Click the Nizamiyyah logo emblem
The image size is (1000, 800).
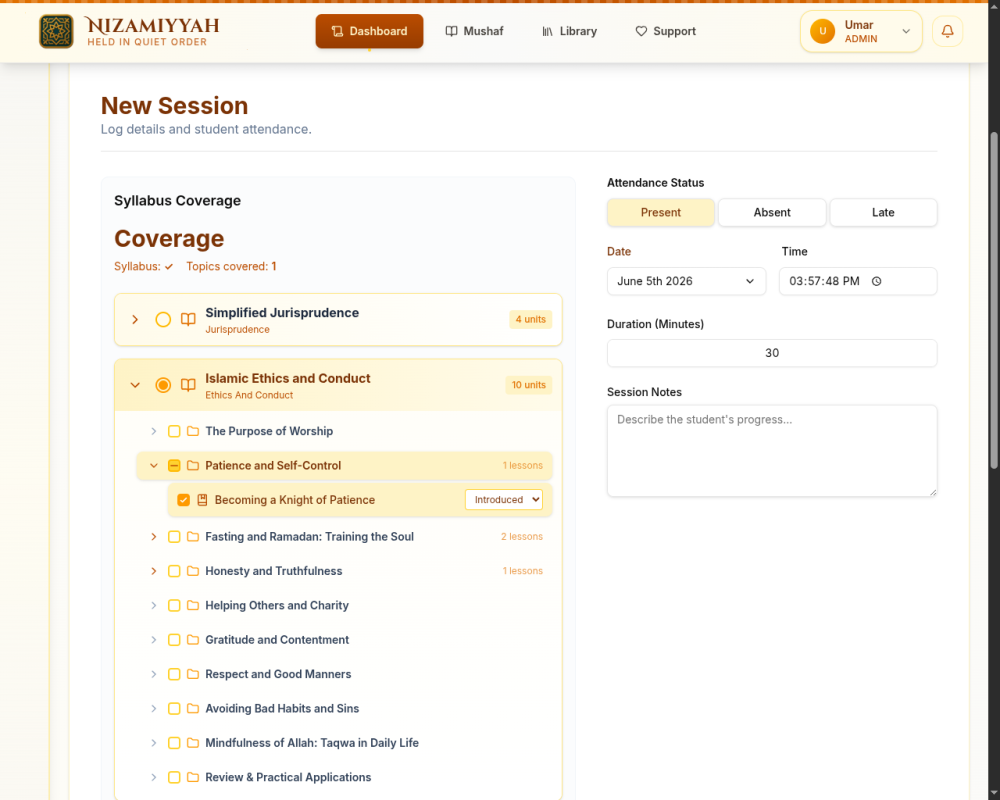click(x=56, y=31)
